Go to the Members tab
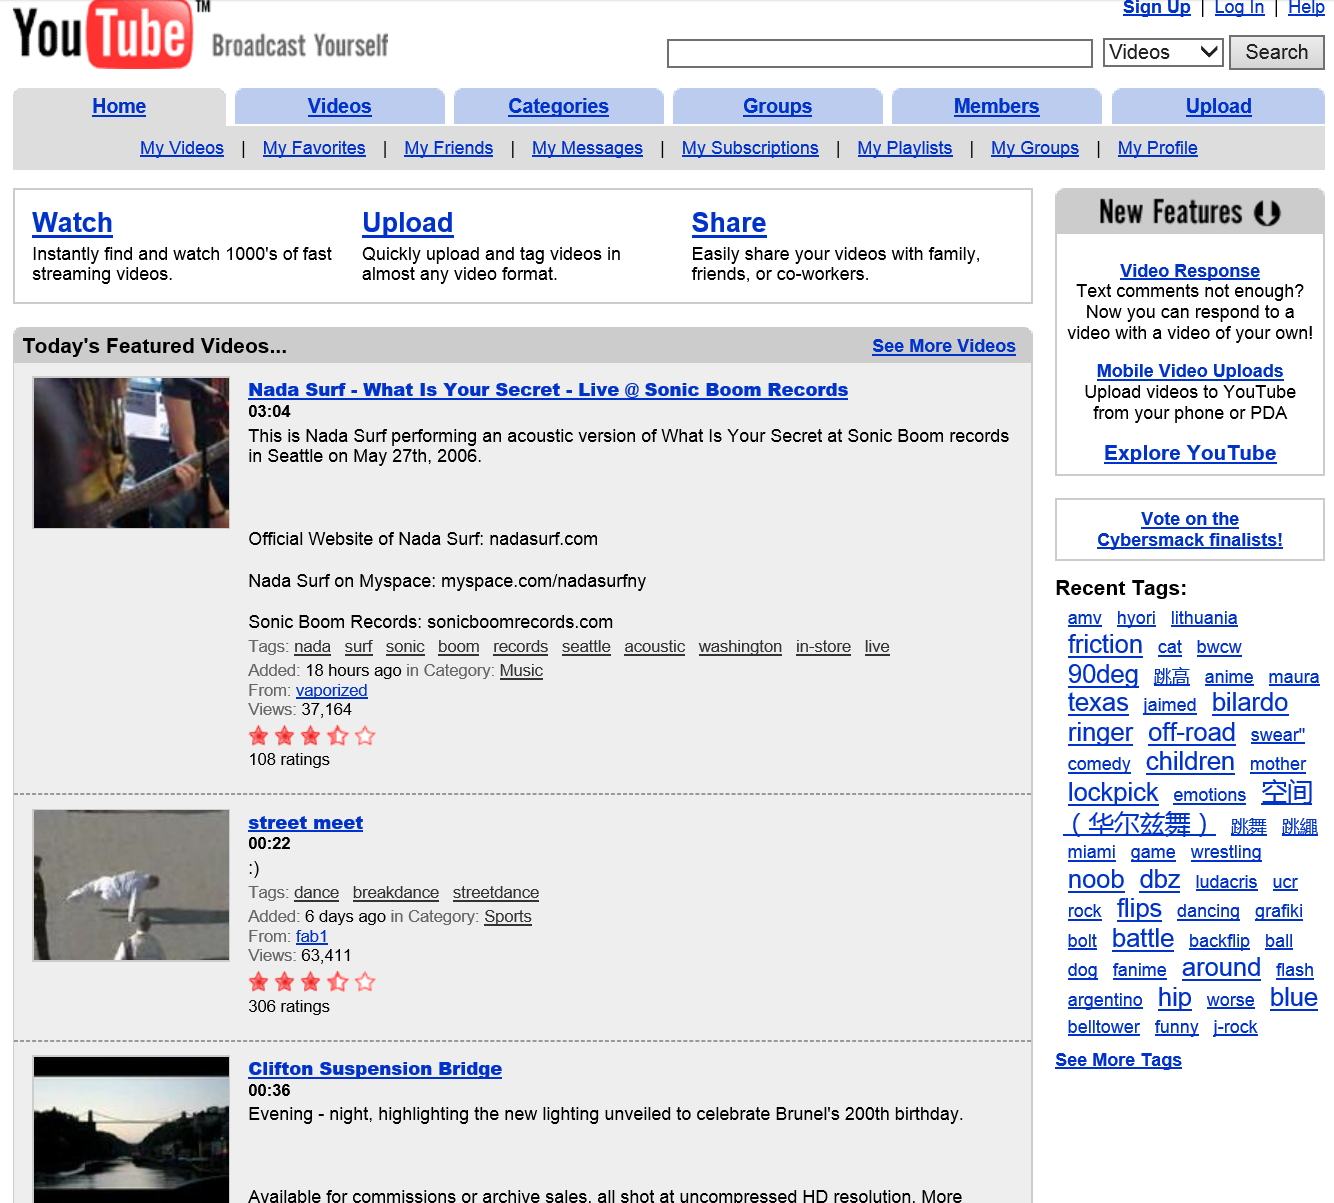Viewport: 1334px width, 1203px height. click(x=996, y=106)
